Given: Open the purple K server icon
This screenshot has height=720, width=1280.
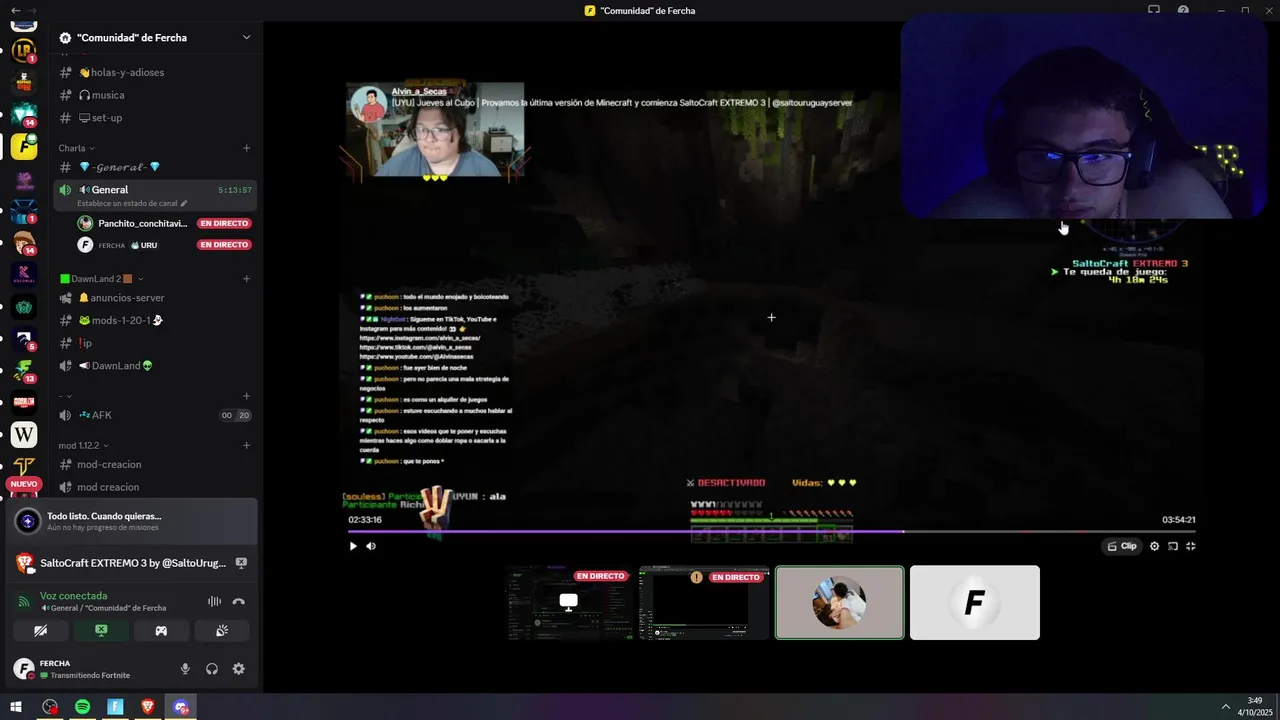Looking at the screenshot, I should [x=24, y=274].
